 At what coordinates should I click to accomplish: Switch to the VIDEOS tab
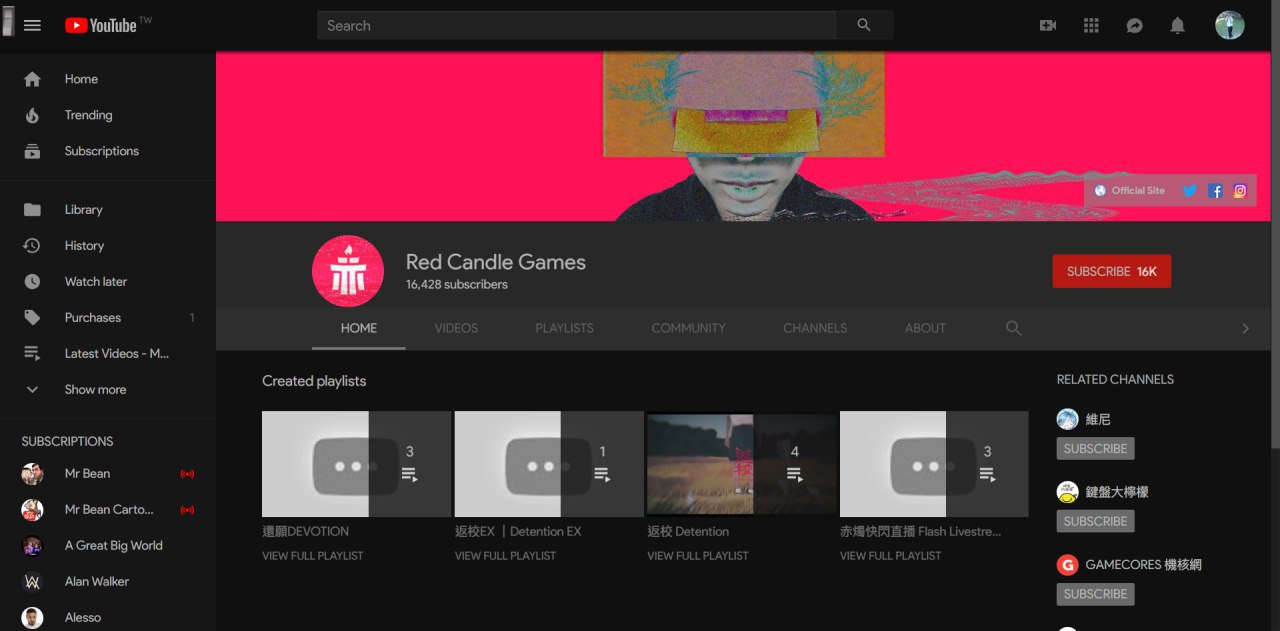coord(456,328)
